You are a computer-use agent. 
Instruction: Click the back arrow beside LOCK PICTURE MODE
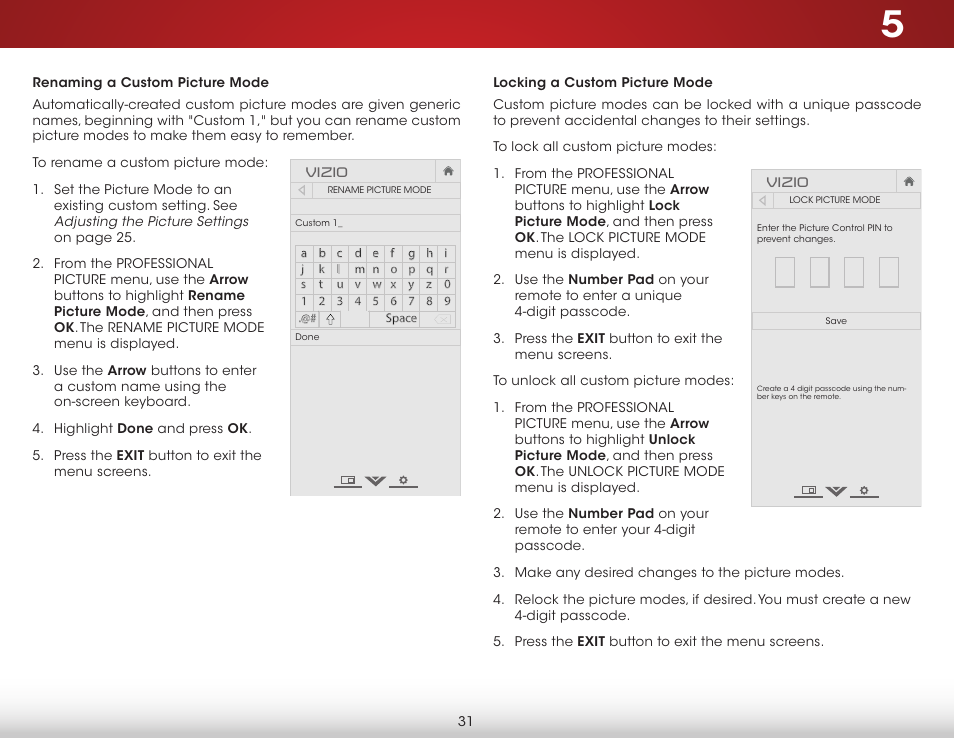point(762,200)
